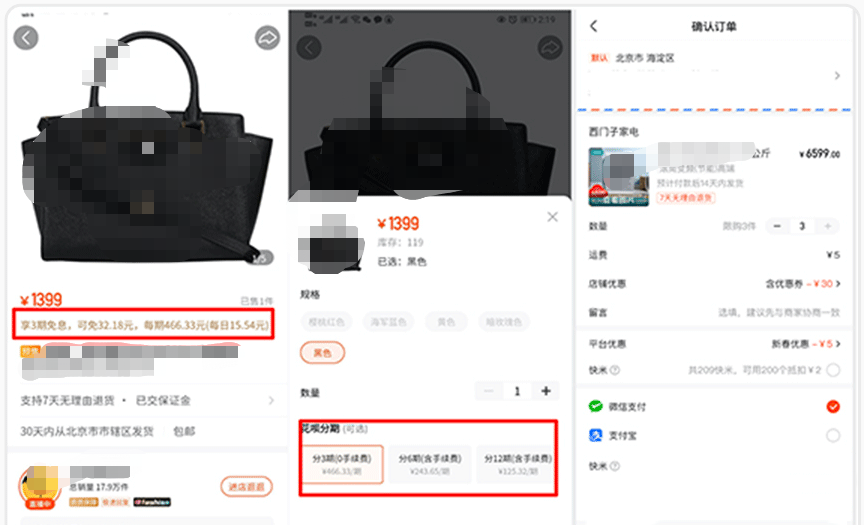Select the black color specification chip
Screen dimensions: 864x525
pyautogui.click(x=322, y=353)
